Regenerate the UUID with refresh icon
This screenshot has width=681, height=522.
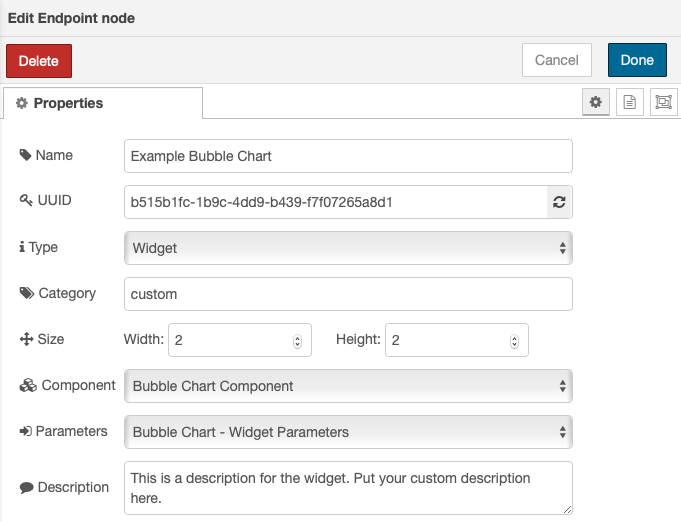[559, 202]
